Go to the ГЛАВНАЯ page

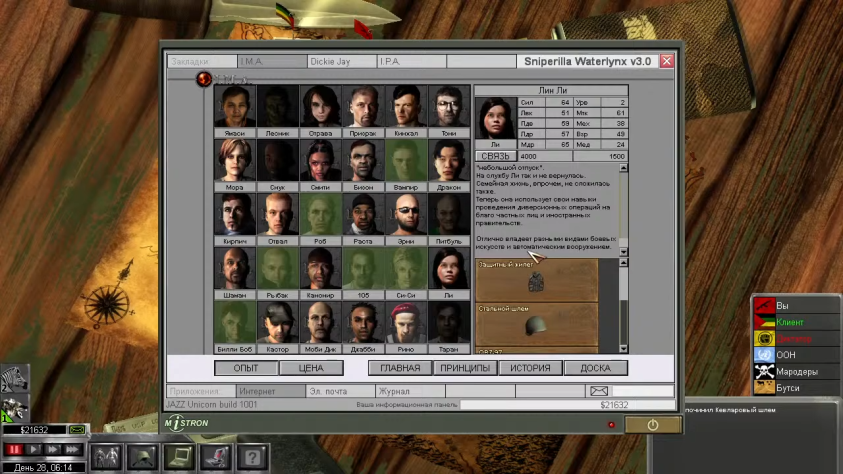pos(400,368)
